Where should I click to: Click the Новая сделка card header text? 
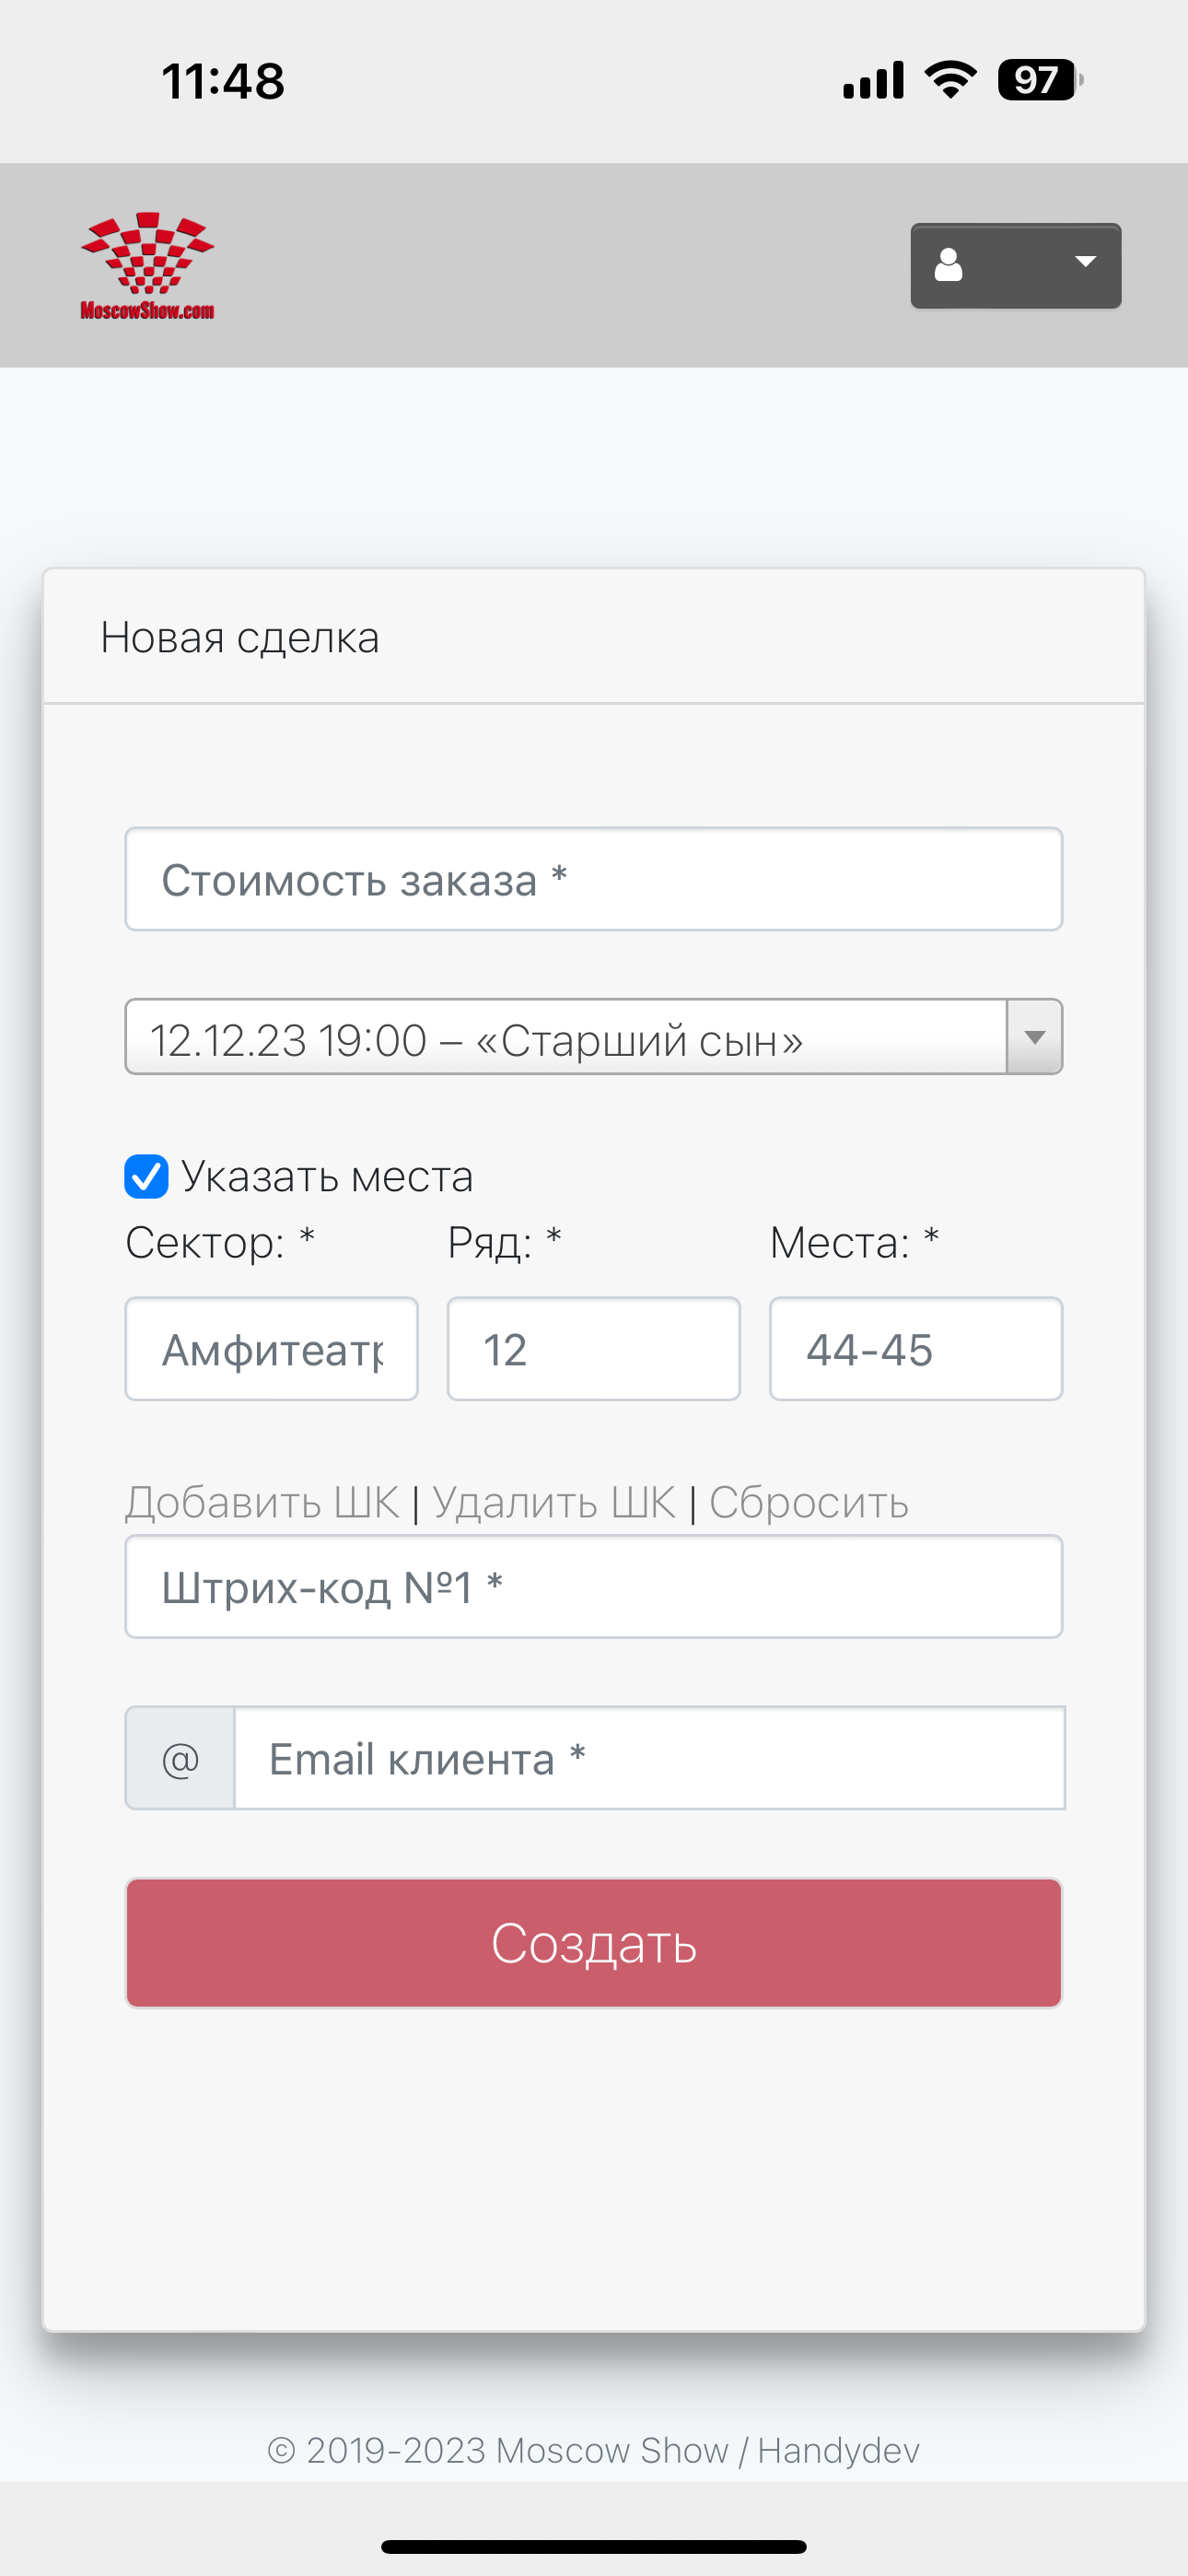click(x=240, y=637)
